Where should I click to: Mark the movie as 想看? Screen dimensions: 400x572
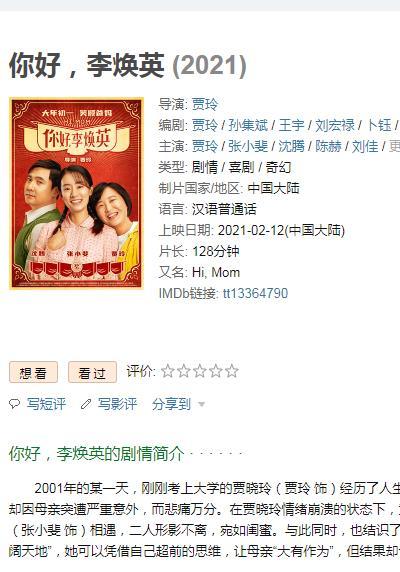[33, 372]
